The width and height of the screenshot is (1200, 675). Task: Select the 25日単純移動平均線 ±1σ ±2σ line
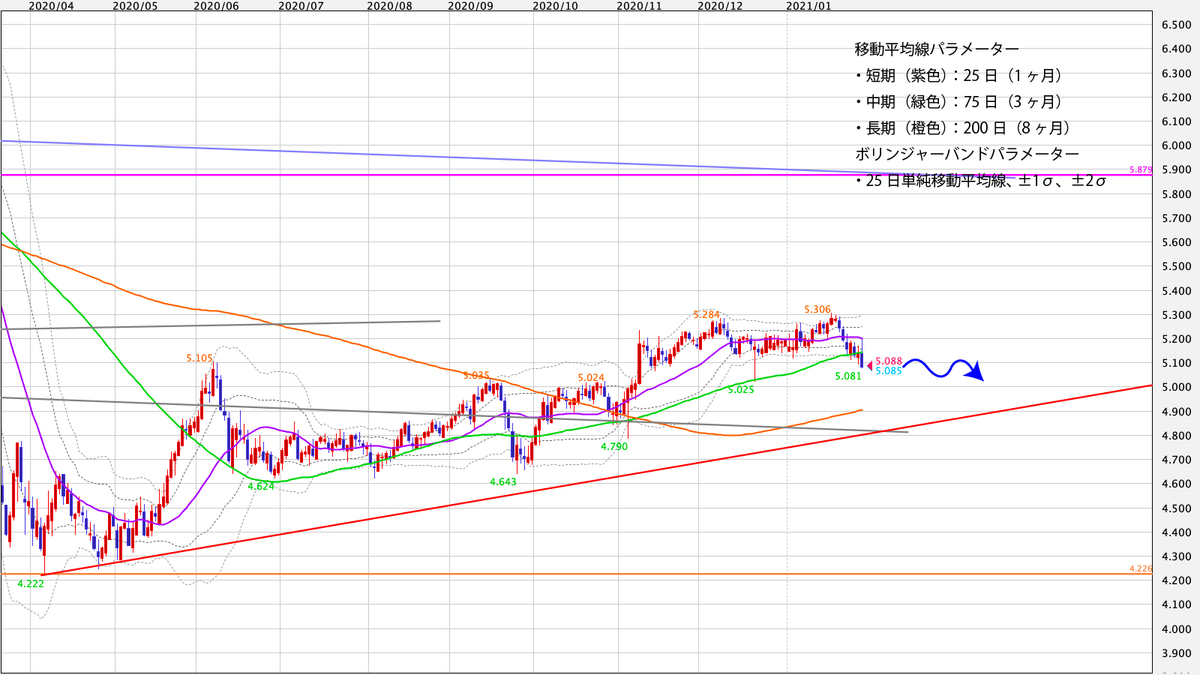(980, 182)
